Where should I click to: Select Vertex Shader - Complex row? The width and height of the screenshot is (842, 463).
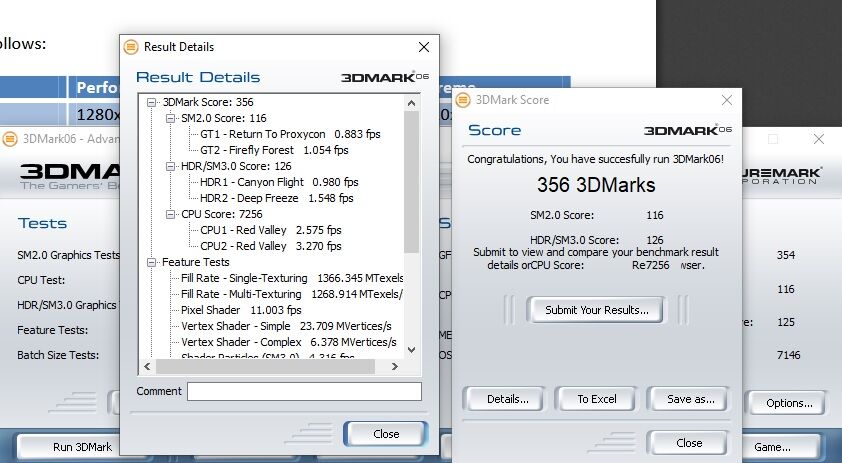289,342
